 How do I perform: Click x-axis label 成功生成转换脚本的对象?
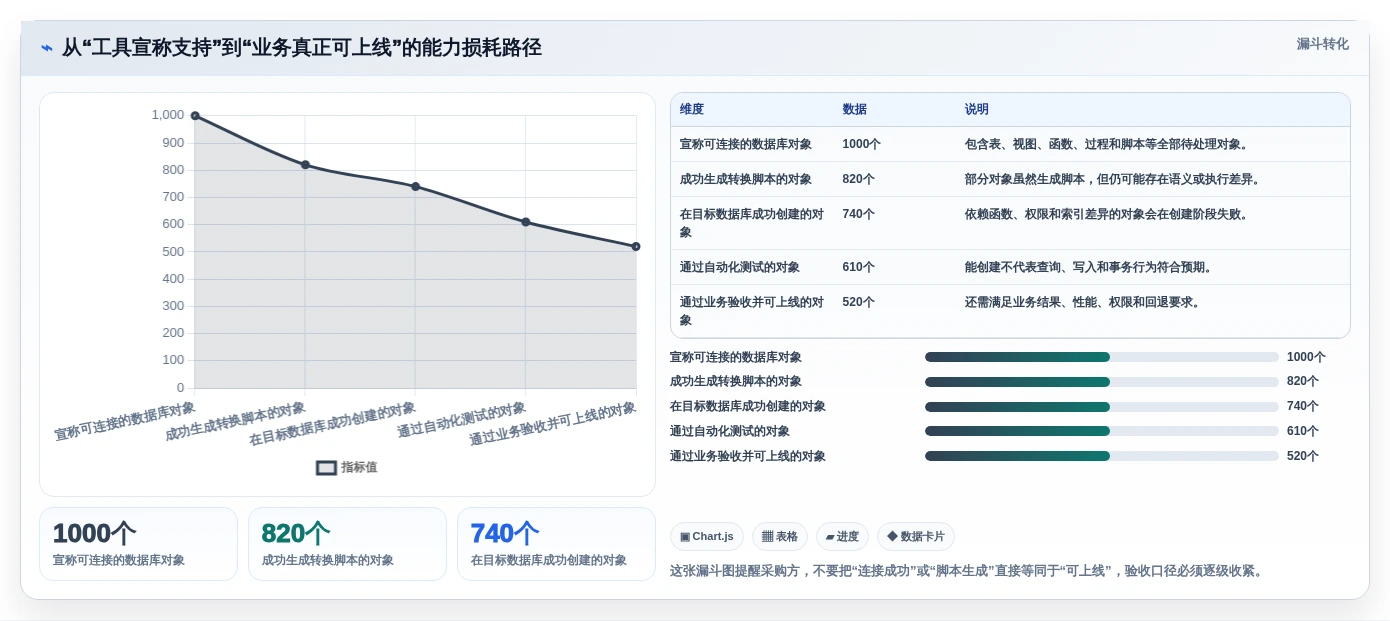(235, 421)
